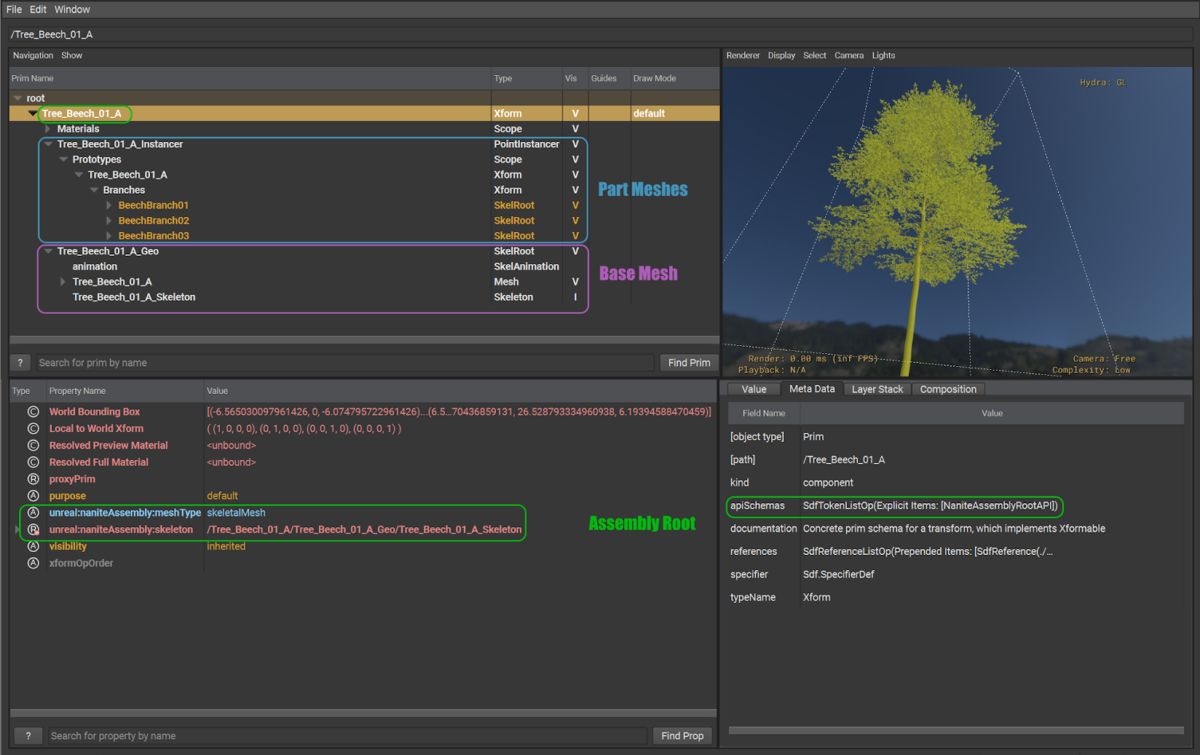The width and height of the screenshot is (1200, 755).
Task: Click the help question mark beside prim search
Action: [x=20, y=363]
